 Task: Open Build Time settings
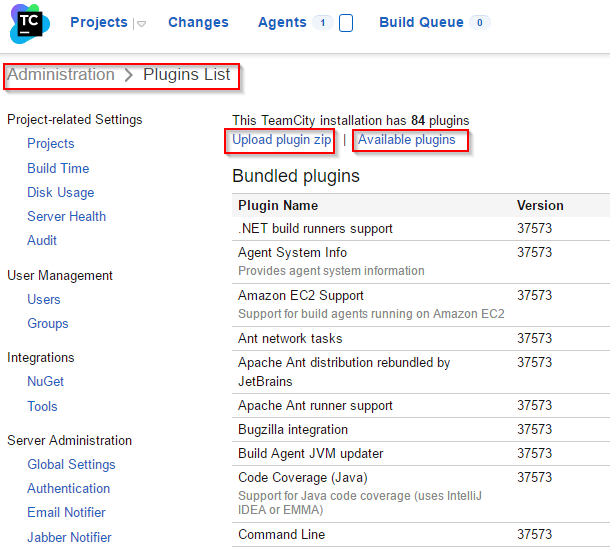[x=58, y=168]
